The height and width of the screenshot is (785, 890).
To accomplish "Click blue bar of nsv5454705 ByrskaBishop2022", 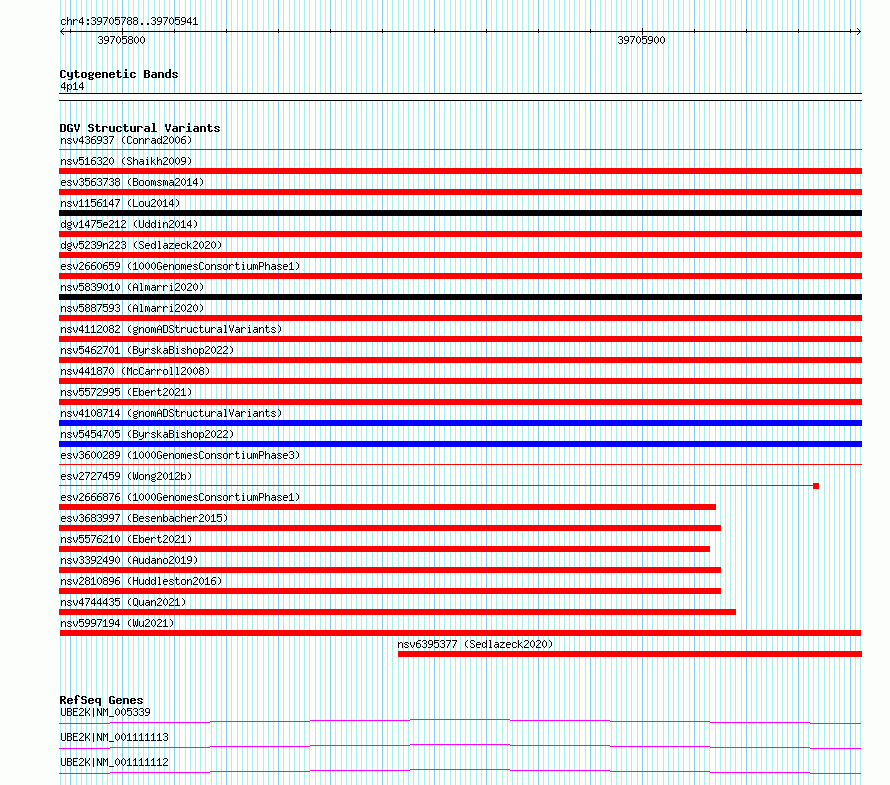I will click(460, 444).
